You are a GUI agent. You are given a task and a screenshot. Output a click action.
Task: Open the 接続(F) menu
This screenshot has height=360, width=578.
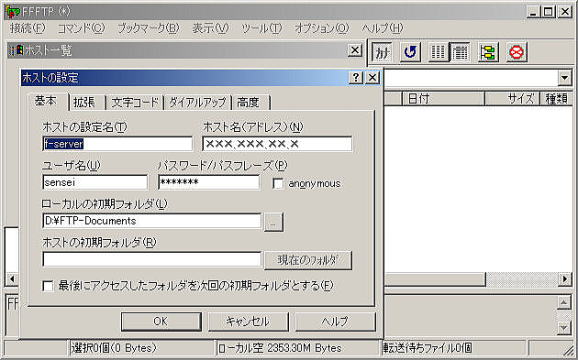[x=28, y=28]
